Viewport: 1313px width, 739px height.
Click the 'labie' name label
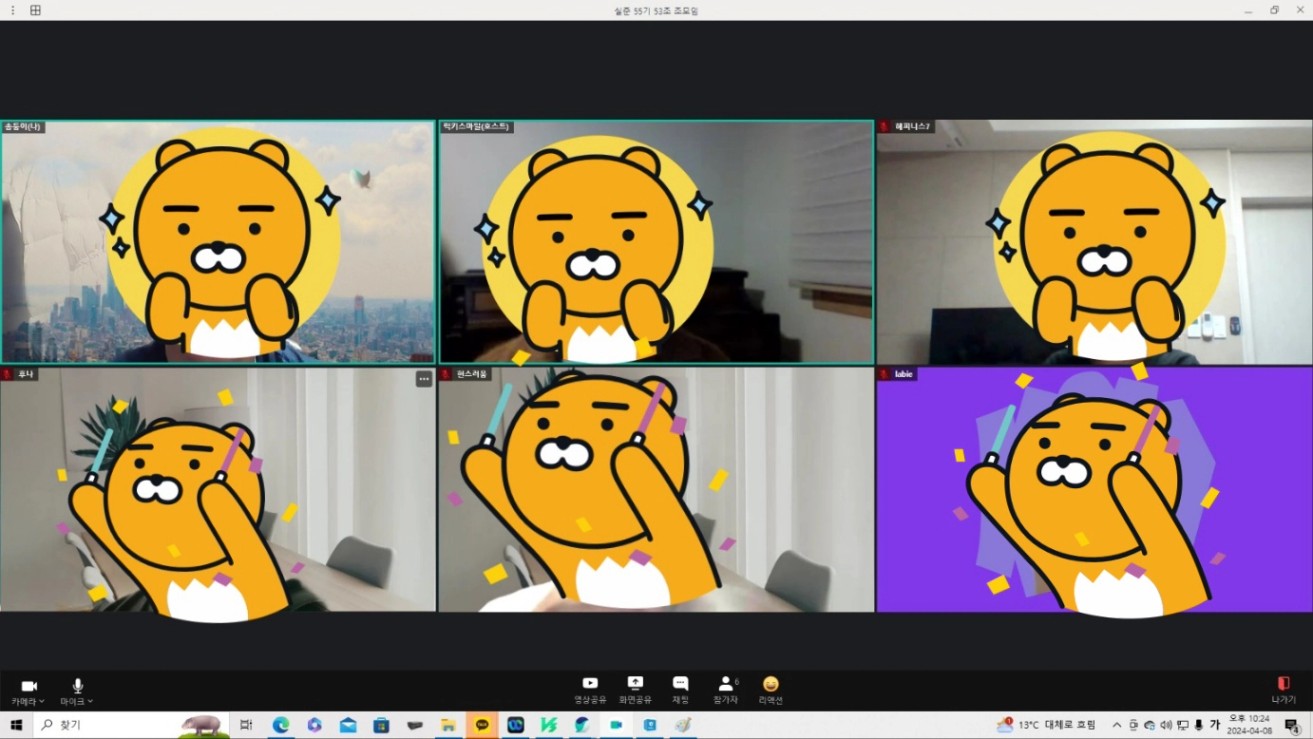pyautogui.click(x=904, y=374)
